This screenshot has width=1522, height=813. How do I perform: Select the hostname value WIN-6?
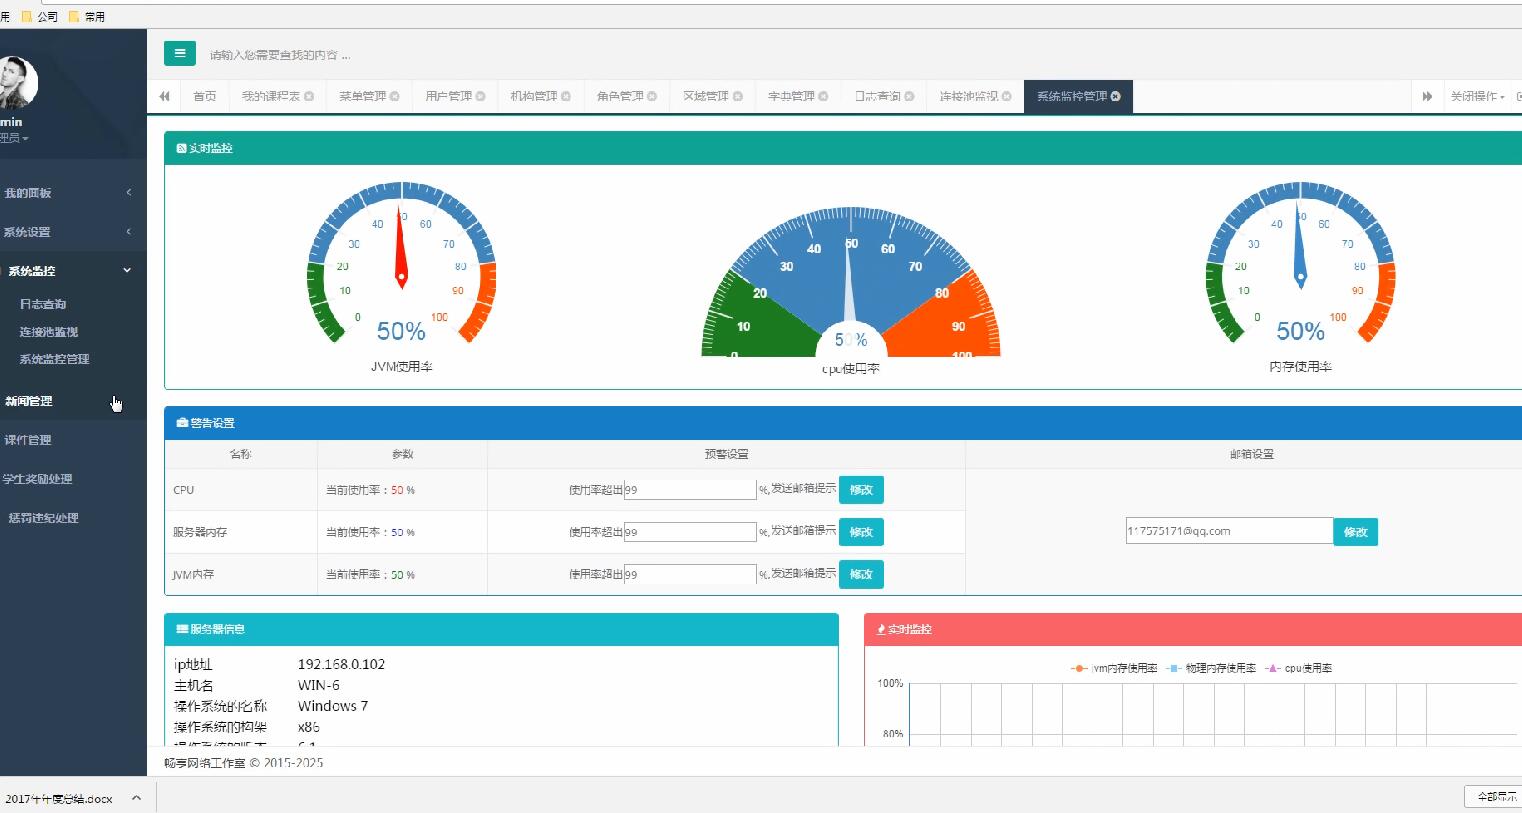pos(319,685)
